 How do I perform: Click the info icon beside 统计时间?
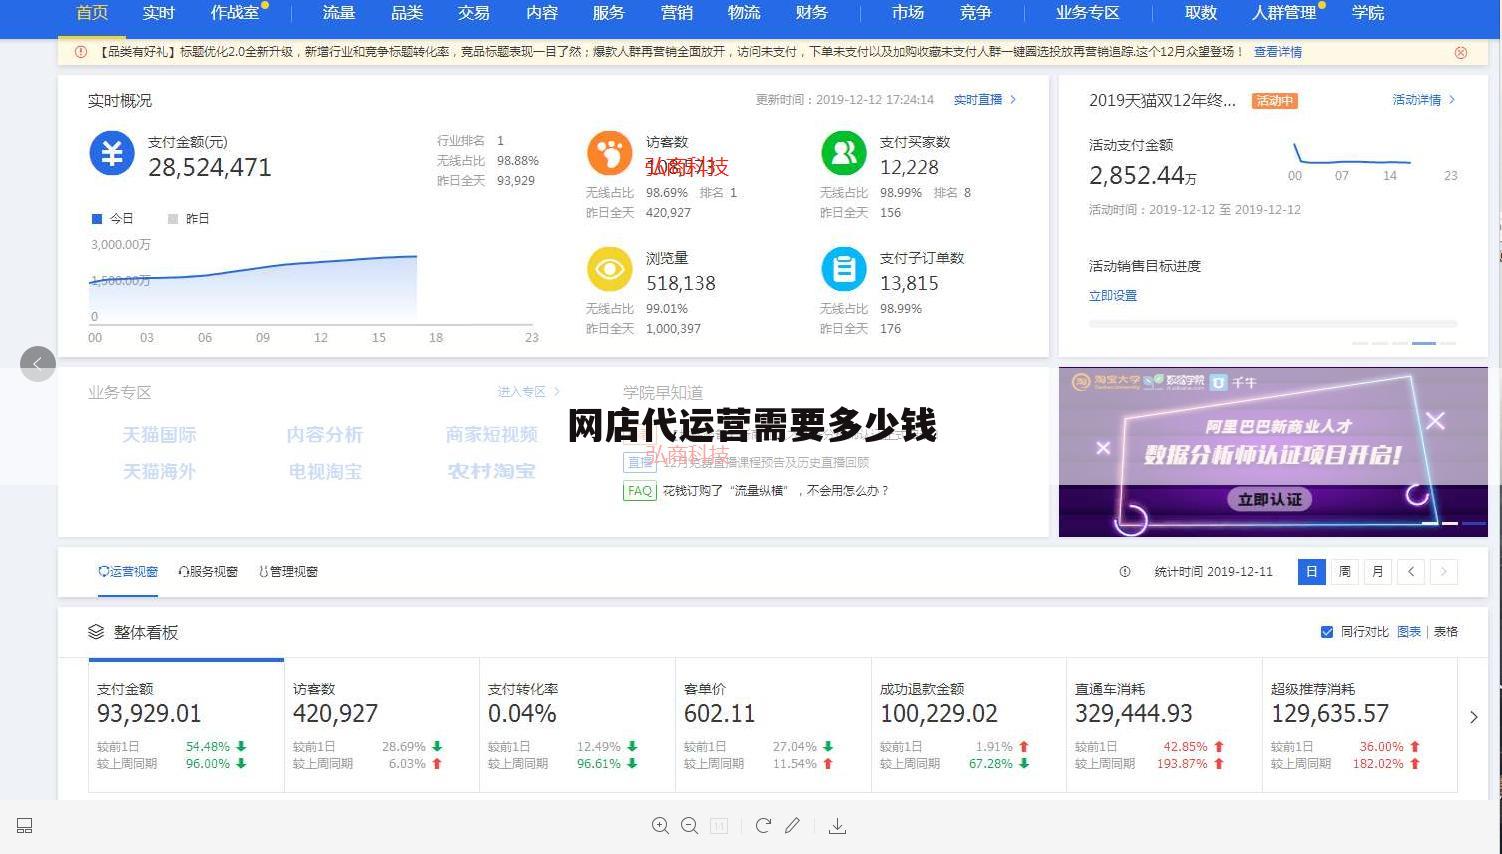point(1125,572)
